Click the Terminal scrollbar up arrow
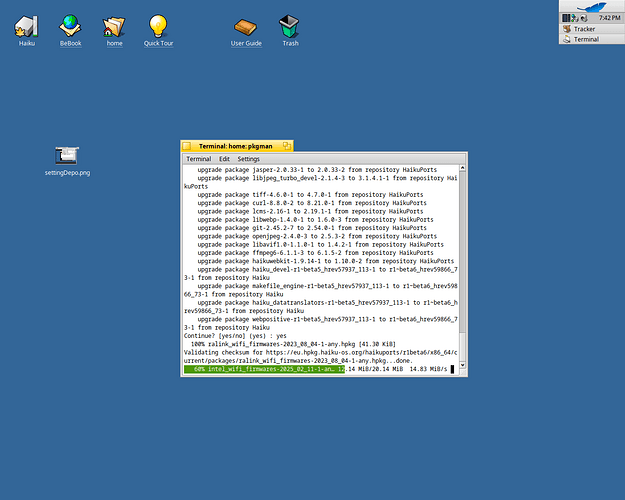This screenshot has width=625, height=500. 462,168
